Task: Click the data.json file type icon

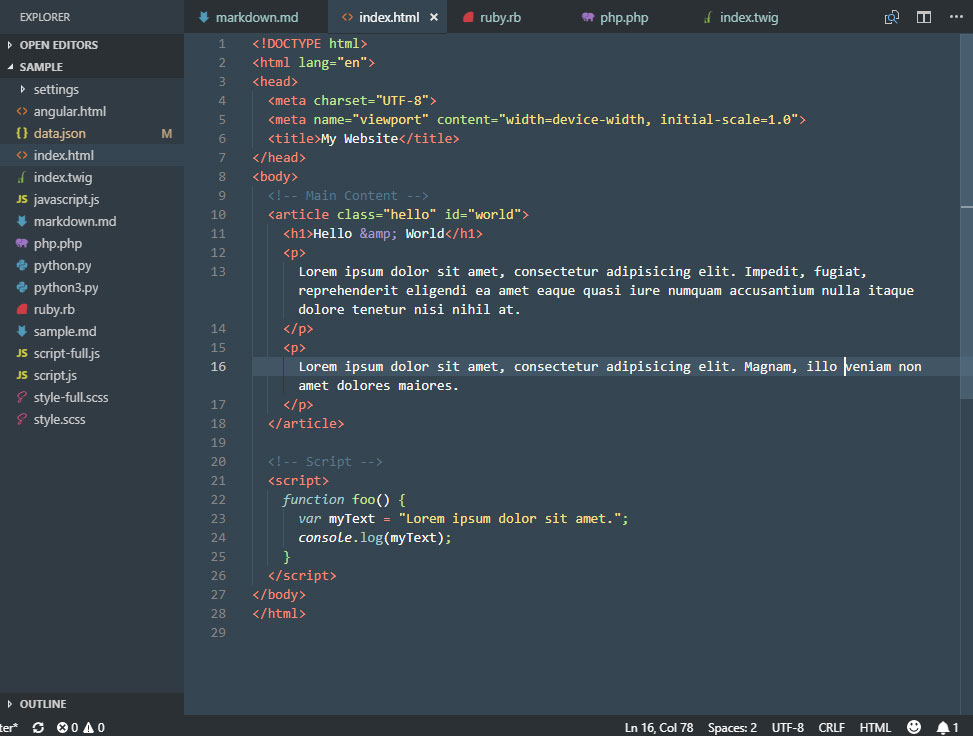Action: coord(22,133)
